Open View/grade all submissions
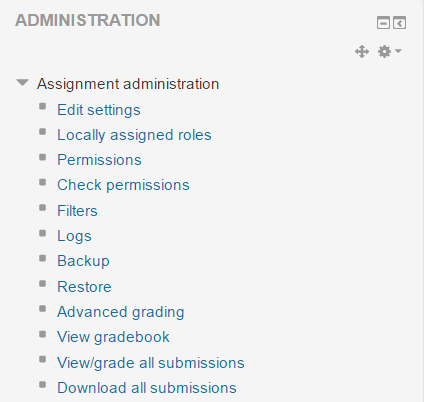The height and width of the screenshot is (402, 424). click(151, 363)
